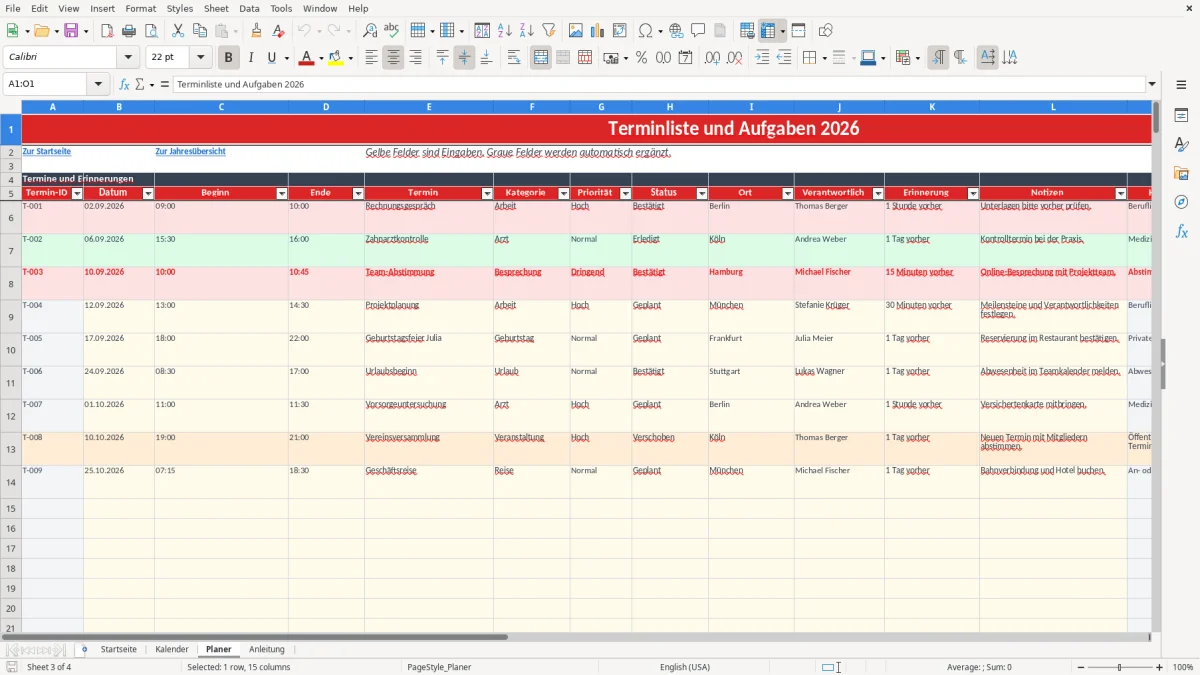This screenshot has height=675, width=1200.
Task: Open the Font Size dropdown arrow
Action: click(x=200, y=58)
